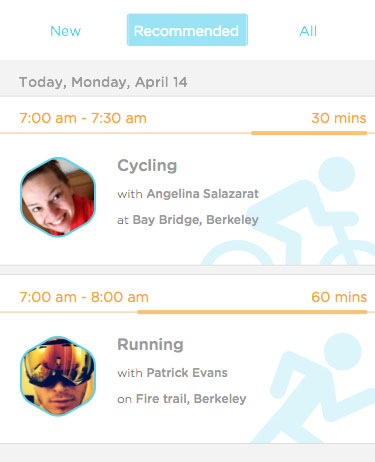Select the Bay Bridge, Berkeley location

196,220
